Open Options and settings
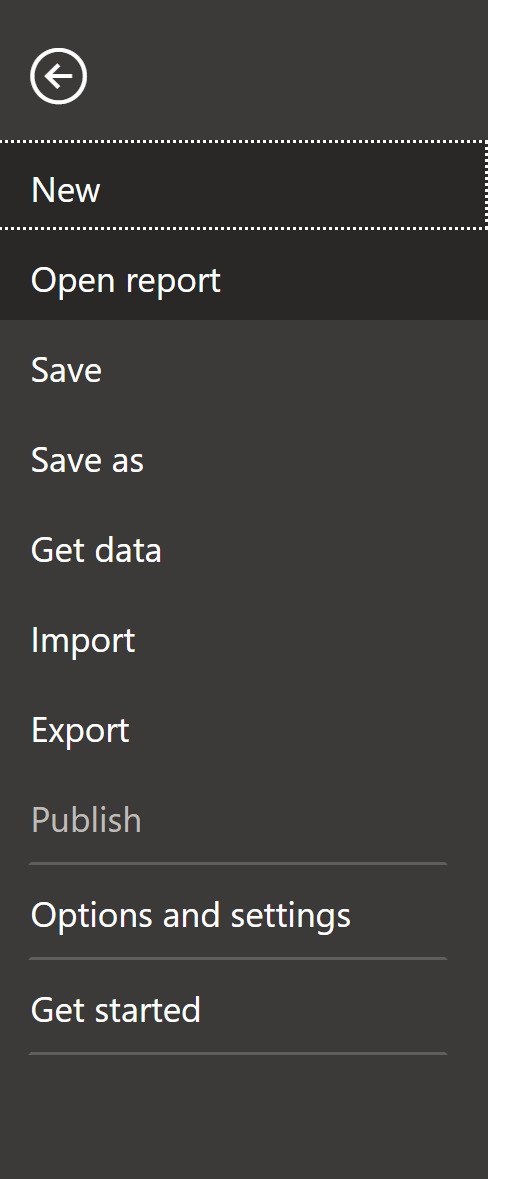 pos(243,914)
